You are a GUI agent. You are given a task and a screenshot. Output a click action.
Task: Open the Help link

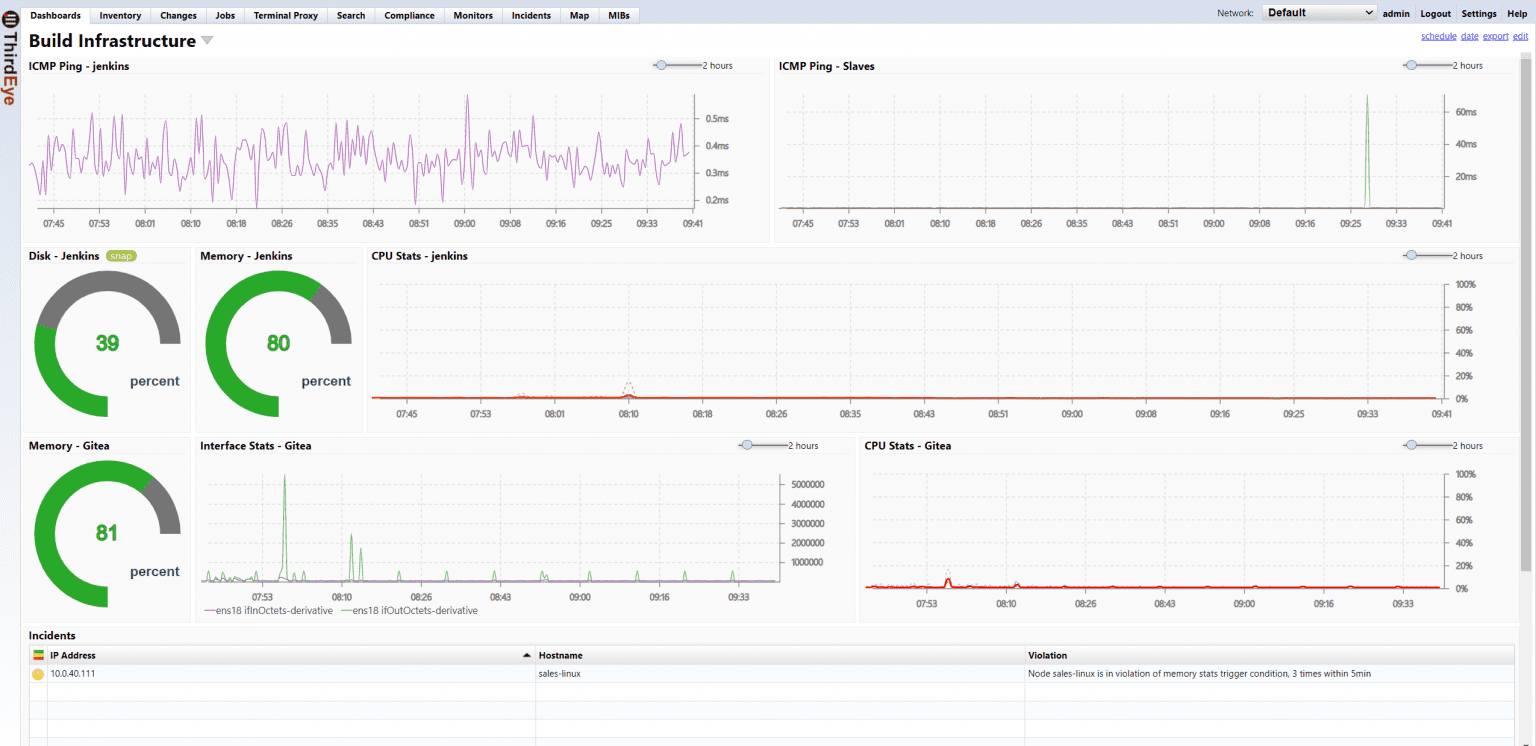pyautogui.click(x=1517, y=14)
